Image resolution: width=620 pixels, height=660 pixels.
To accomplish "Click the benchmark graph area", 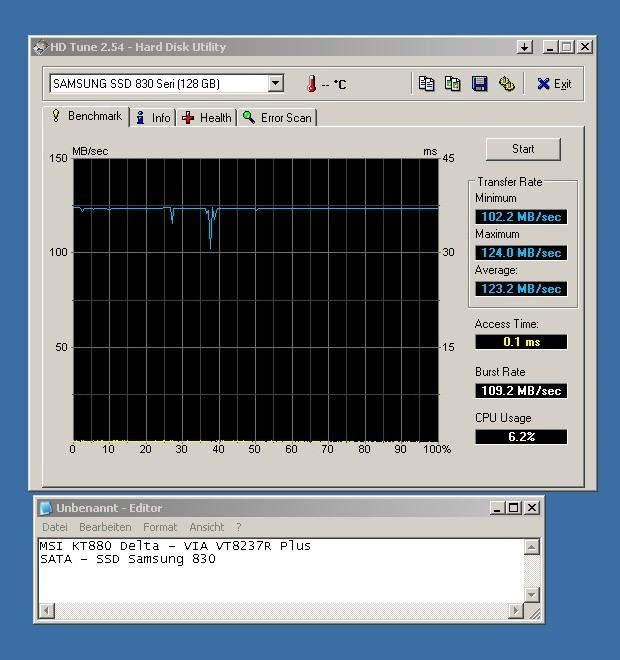I will coord(256,300).
